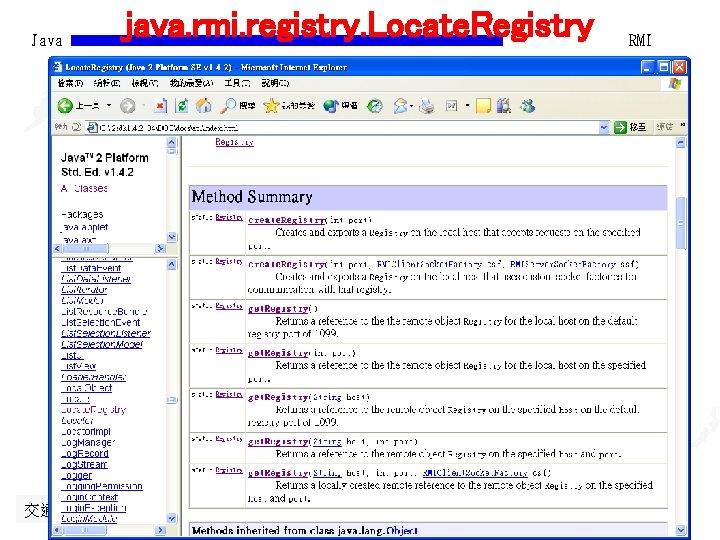Viewport: 720px width, 540px height.
Task: Click the Windows flag logo in the menu bar
Action: [x=675, y=84]
